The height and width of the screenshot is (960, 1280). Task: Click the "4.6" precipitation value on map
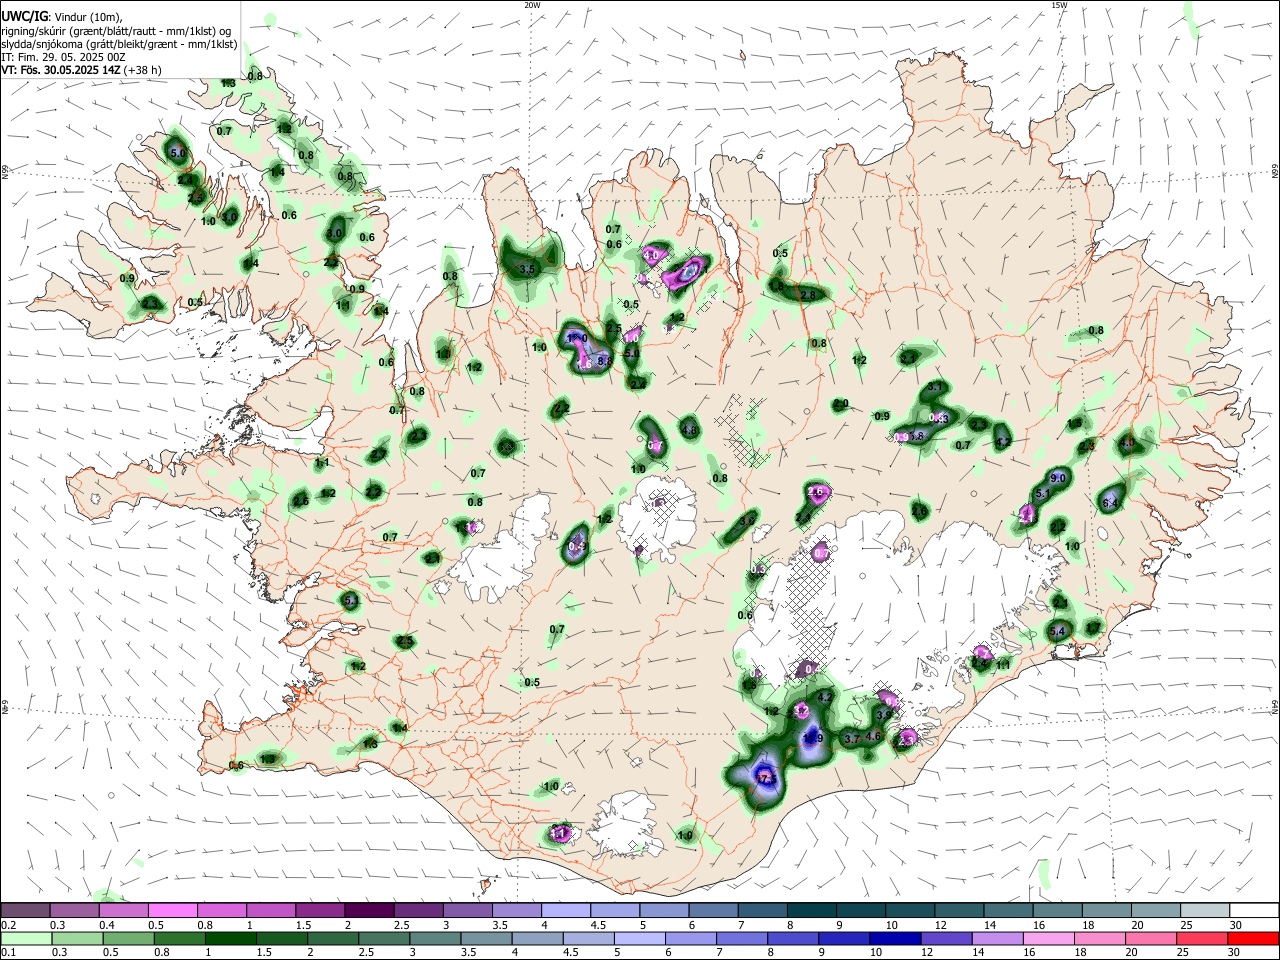[873, 736]
